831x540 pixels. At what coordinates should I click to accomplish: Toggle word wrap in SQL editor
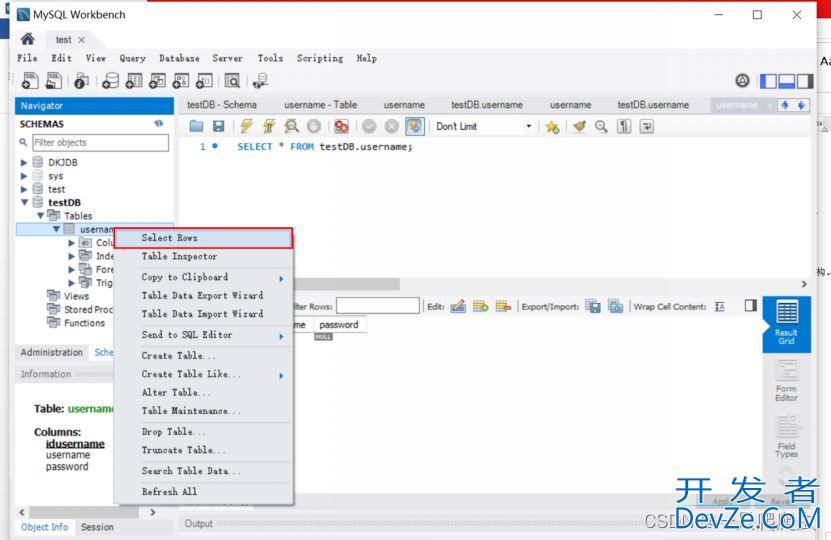click(647, 126)
